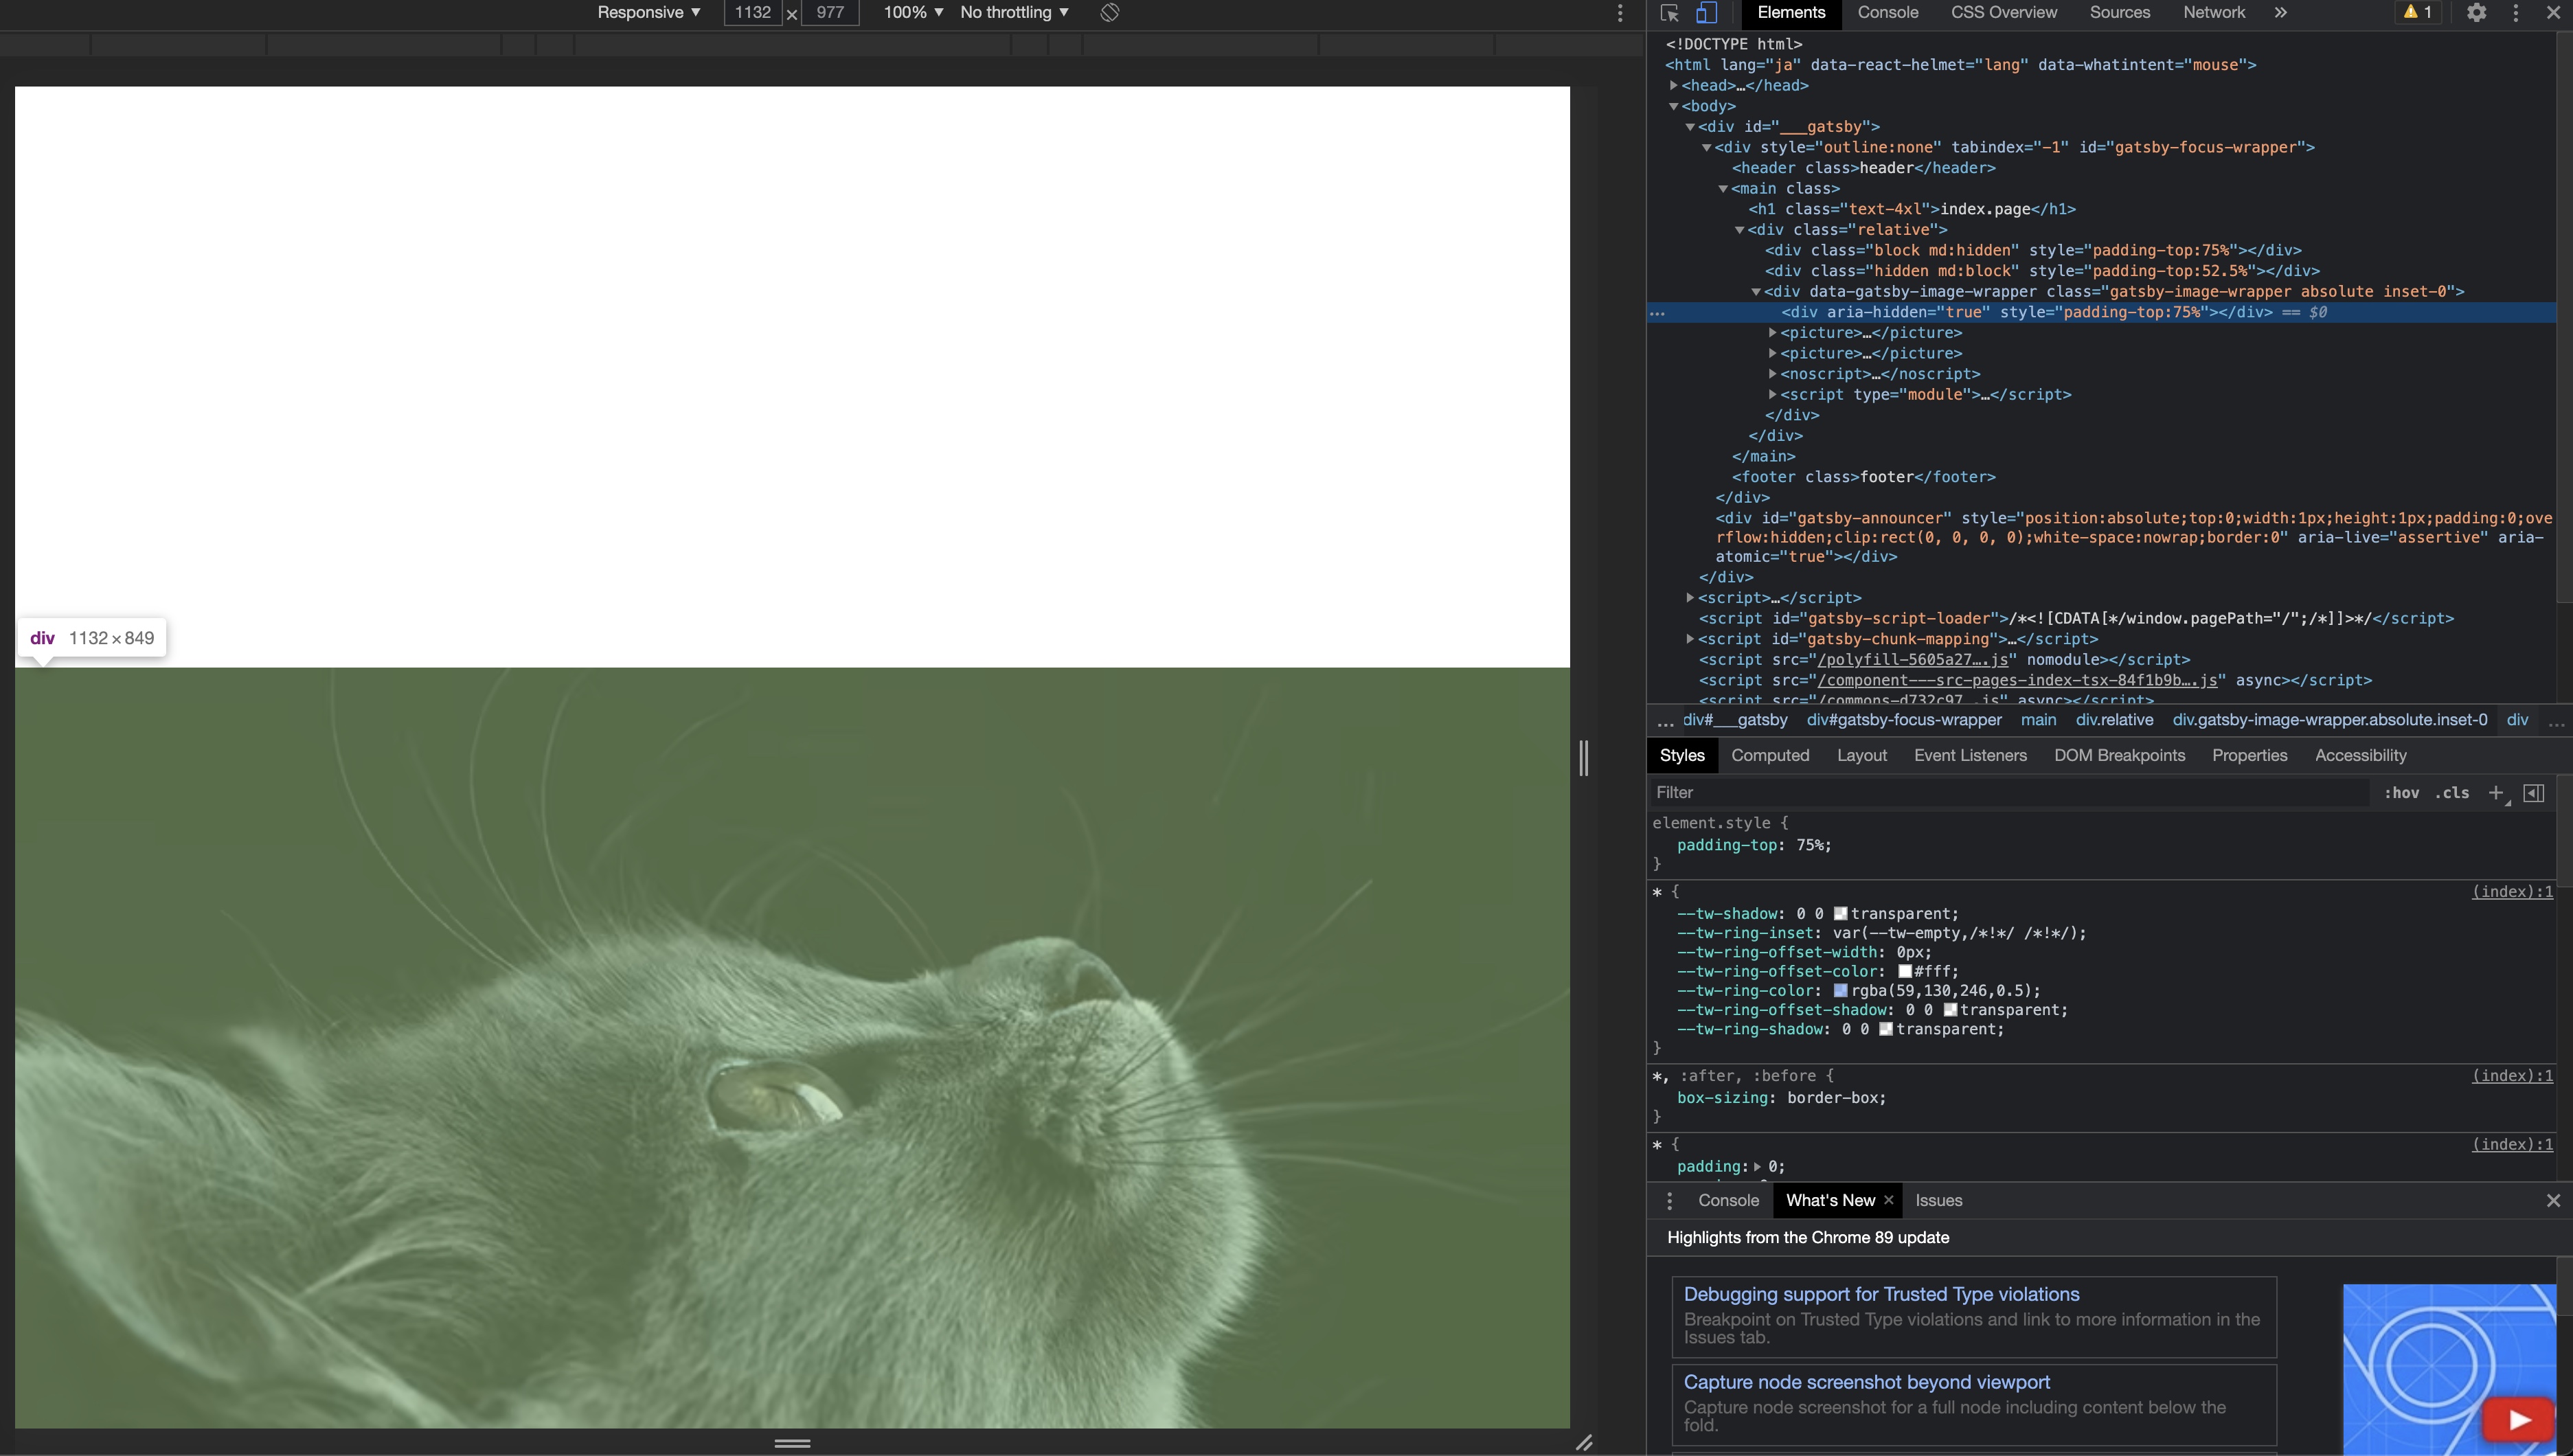Expand the script type=module node

[1772, 395]
